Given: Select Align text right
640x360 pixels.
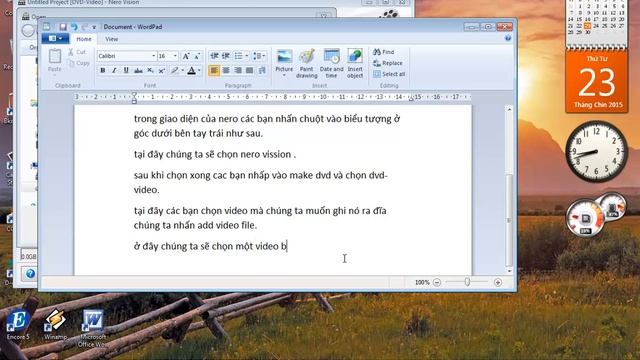Looking at the screenshot, I should (238, 71).
